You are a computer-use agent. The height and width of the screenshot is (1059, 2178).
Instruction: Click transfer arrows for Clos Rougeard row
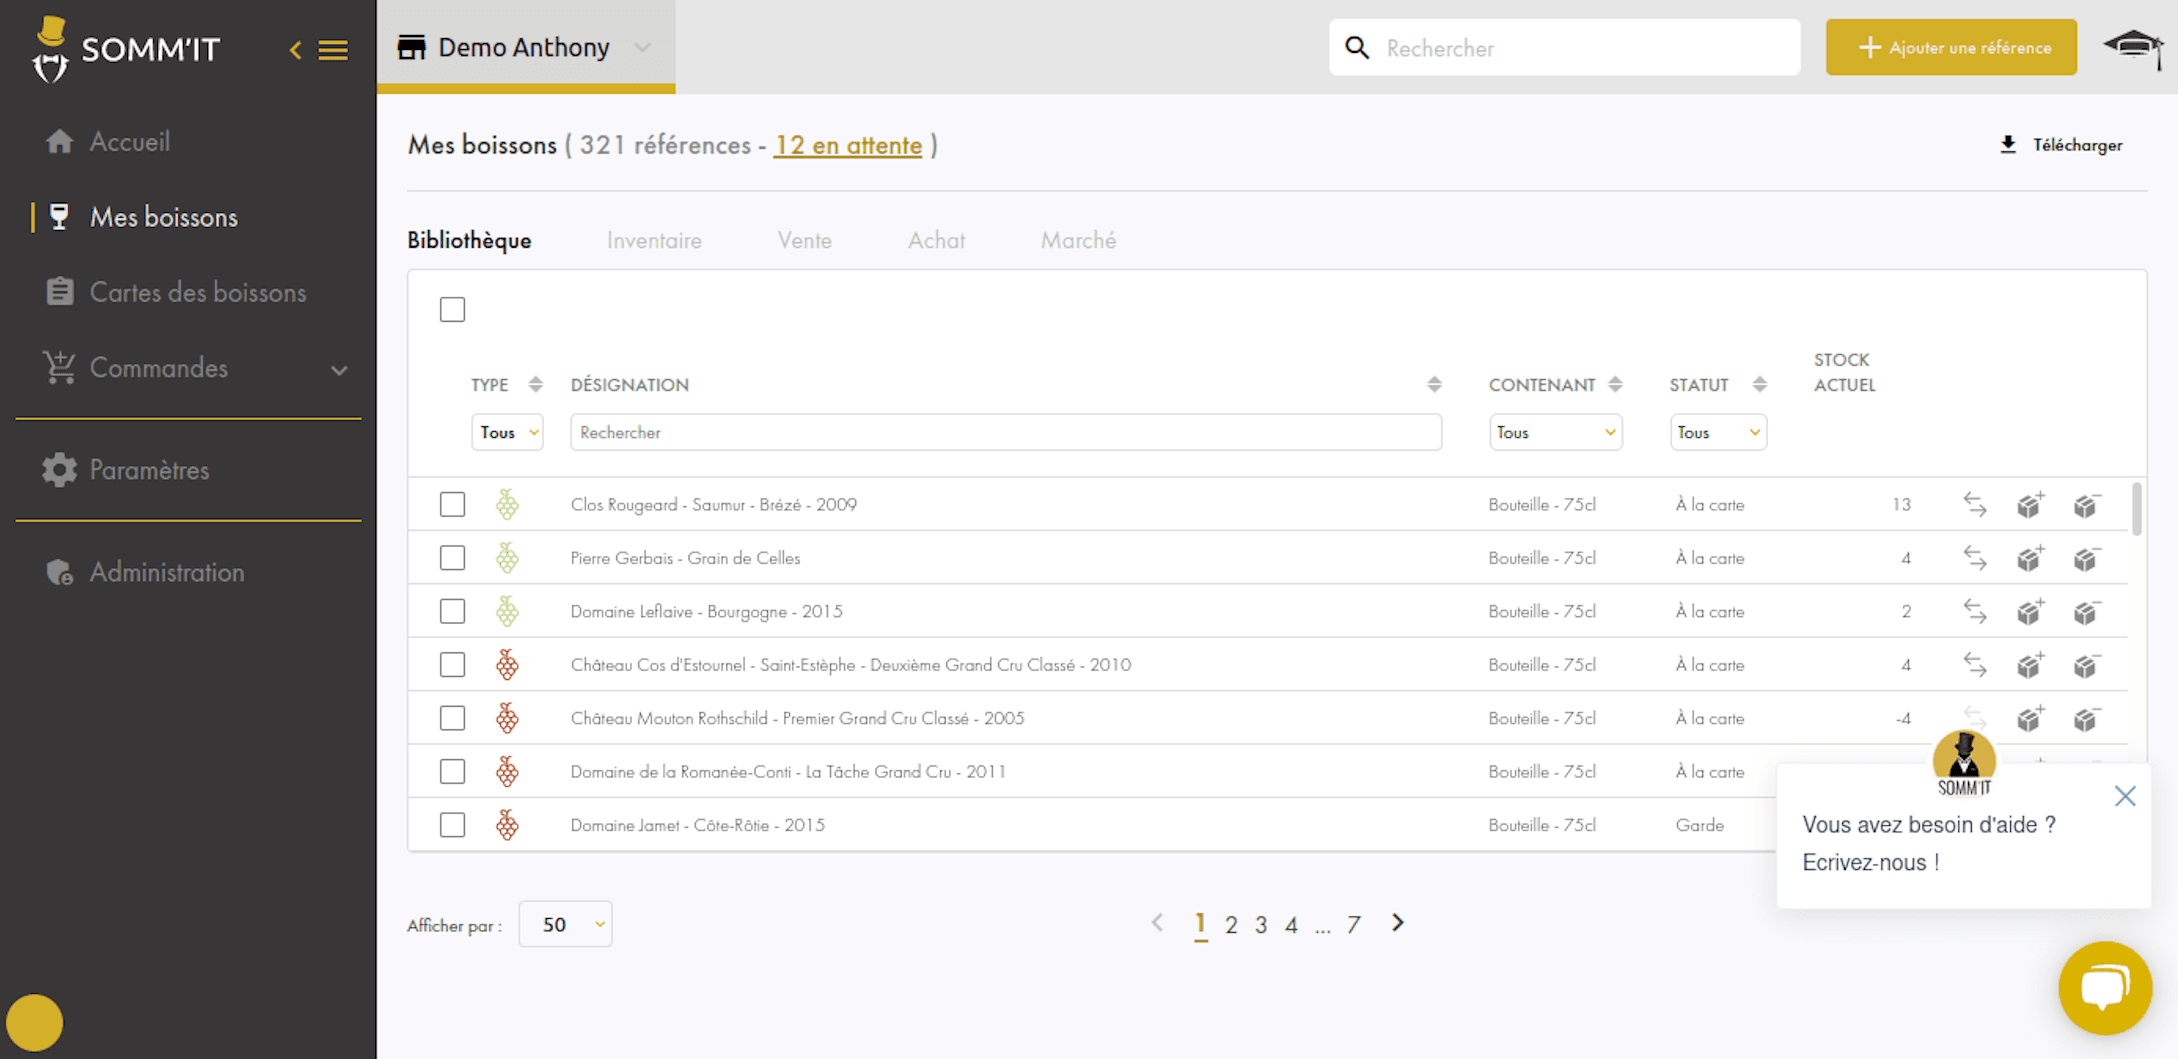[x=1975, y=504]
